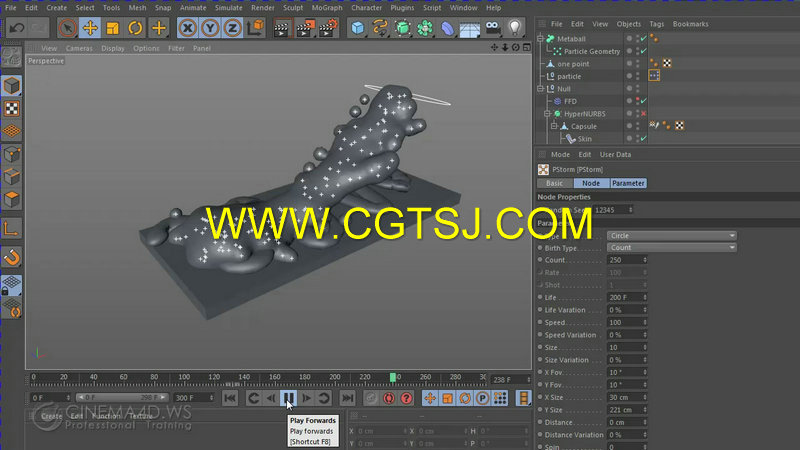The image size is (800, 450).
Task: Toggle Skin enable checkmark
Action: coord(644,138)
